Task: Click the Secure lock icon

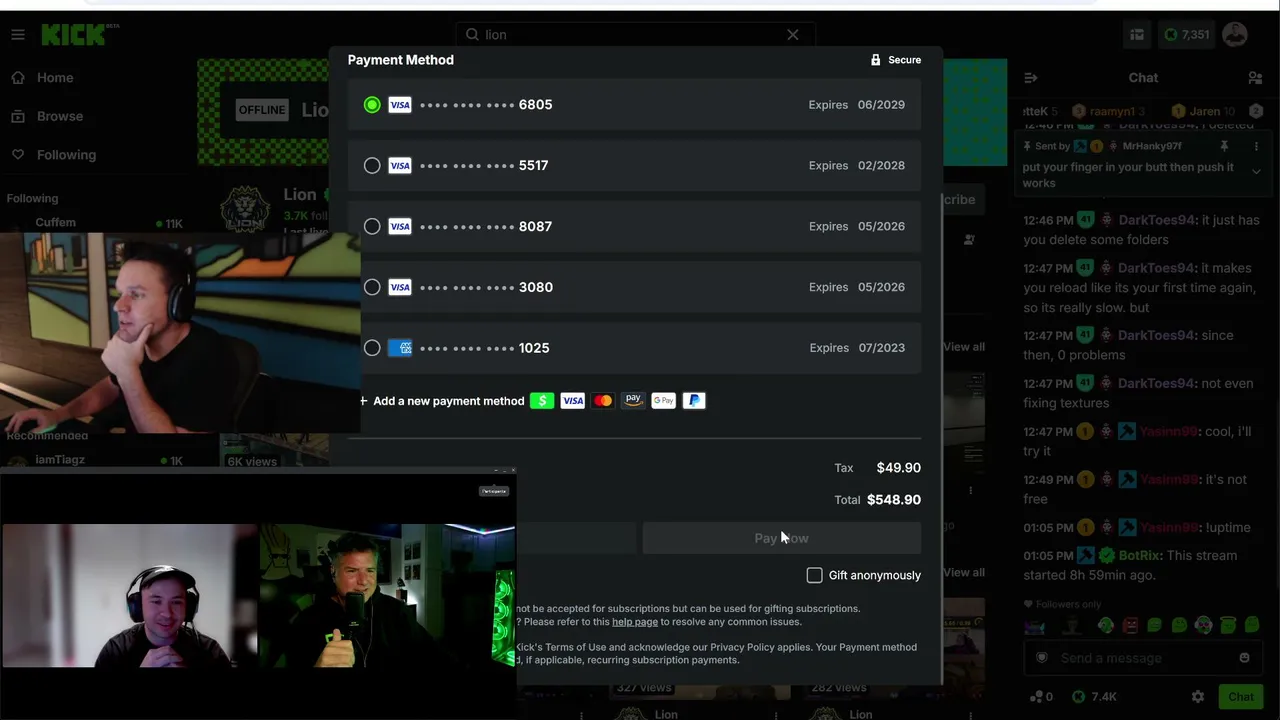Action: click(876, 60)
